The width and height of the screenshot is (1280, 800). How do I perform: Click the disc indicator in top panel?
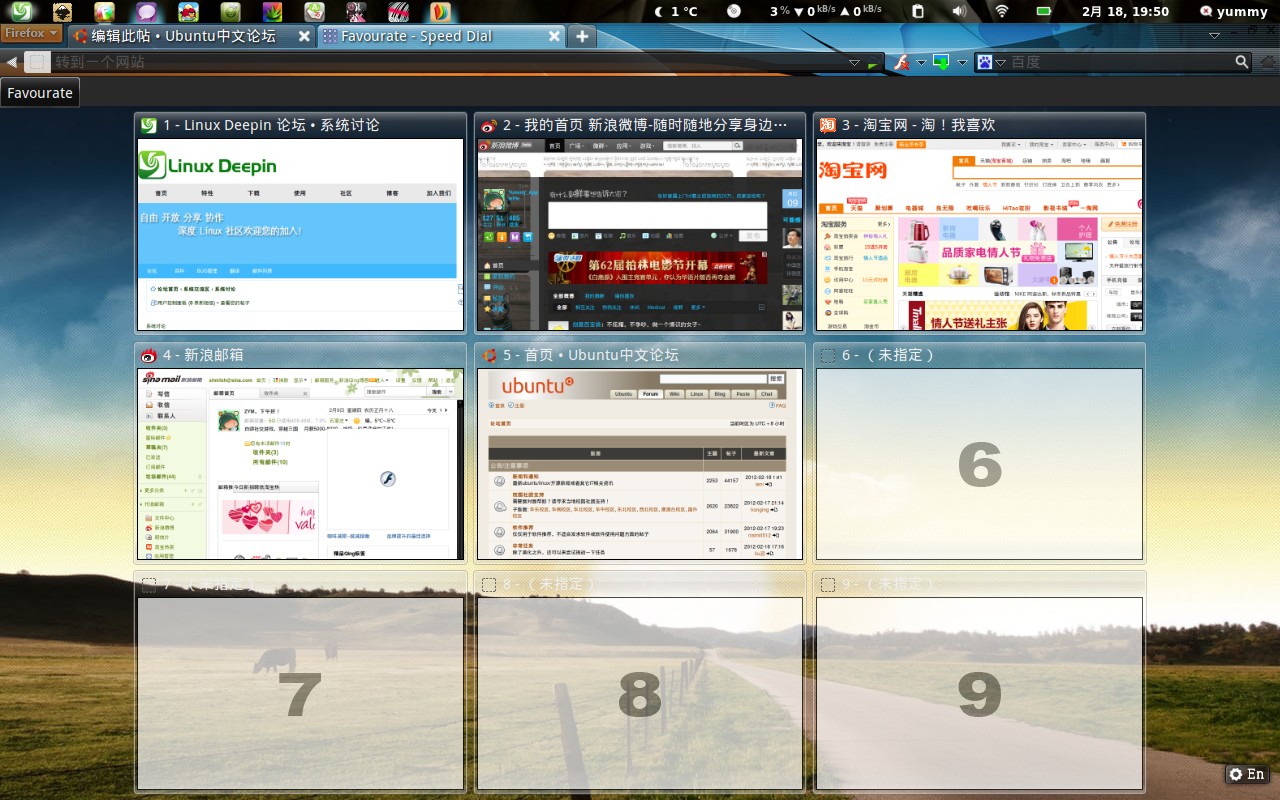click(x=734, y=12)
